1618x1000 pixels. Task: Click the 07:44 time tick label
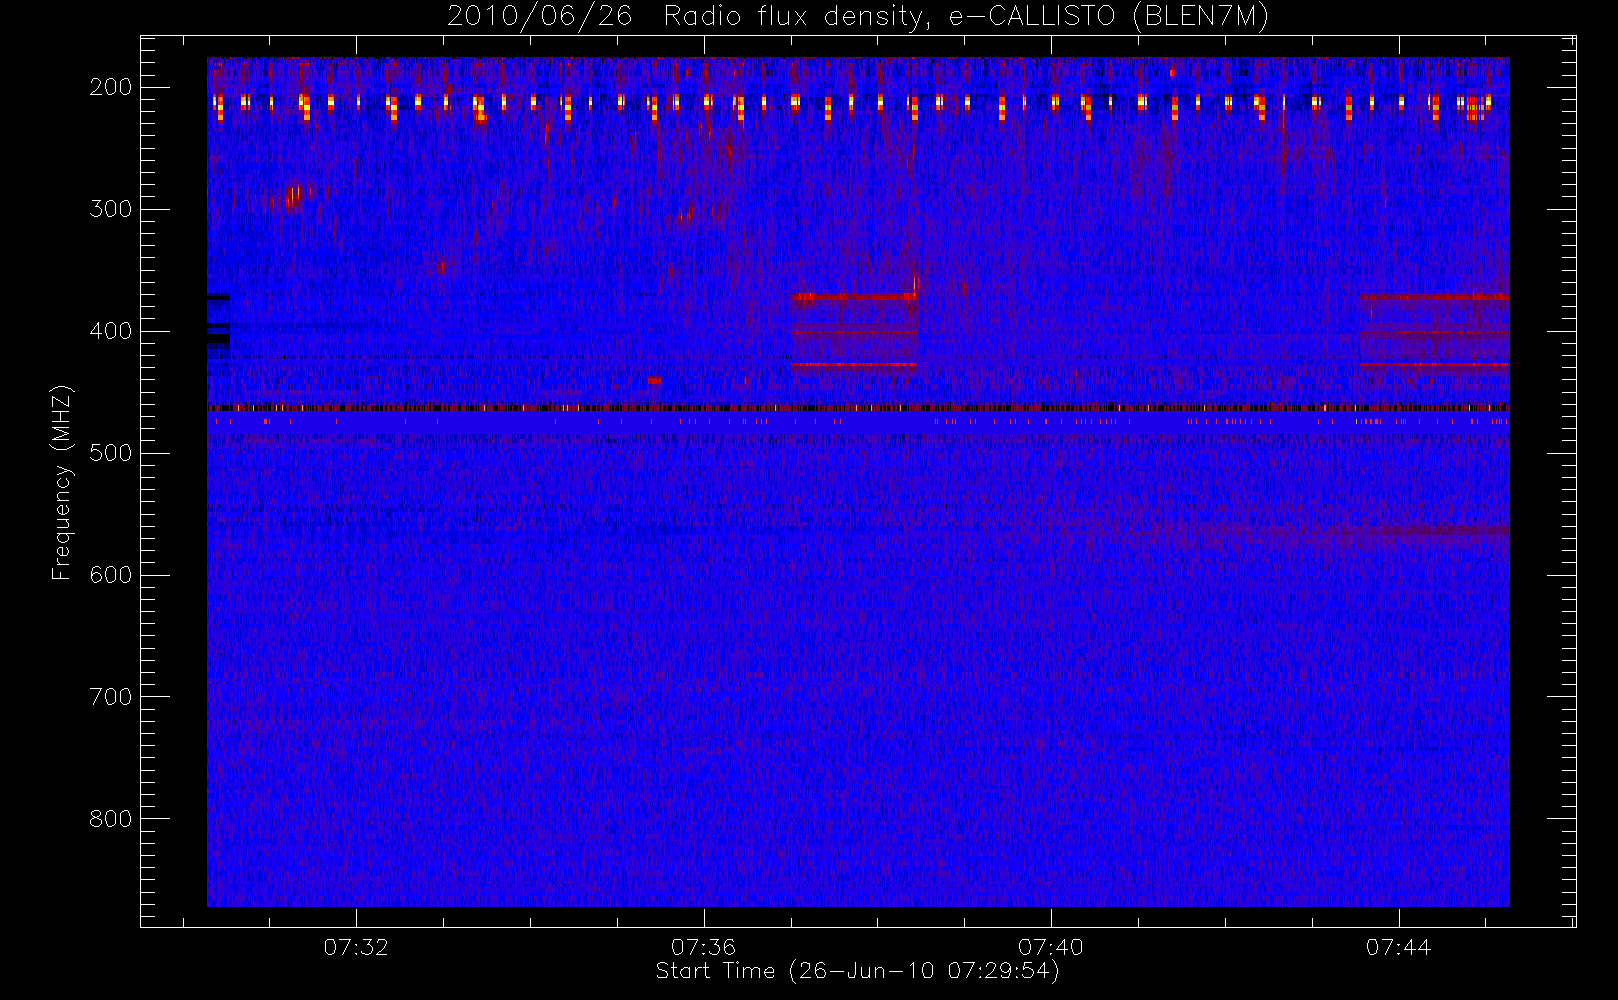coord(1399,947)
